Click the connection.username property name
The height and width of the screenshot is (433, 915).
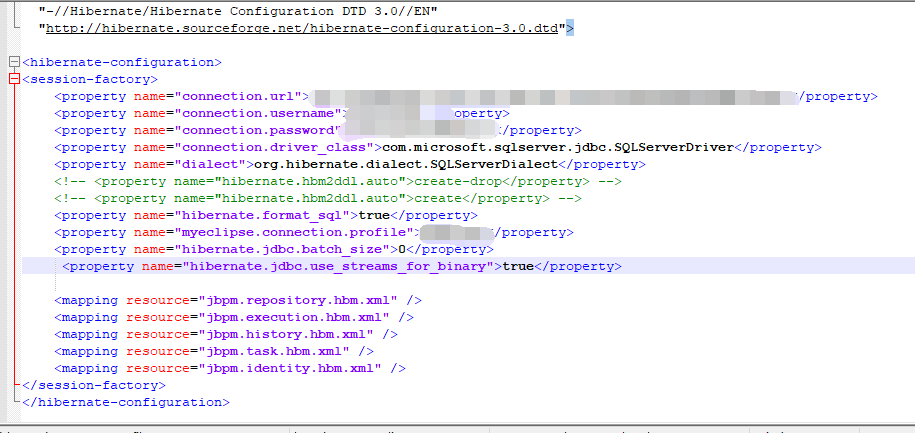261,113
